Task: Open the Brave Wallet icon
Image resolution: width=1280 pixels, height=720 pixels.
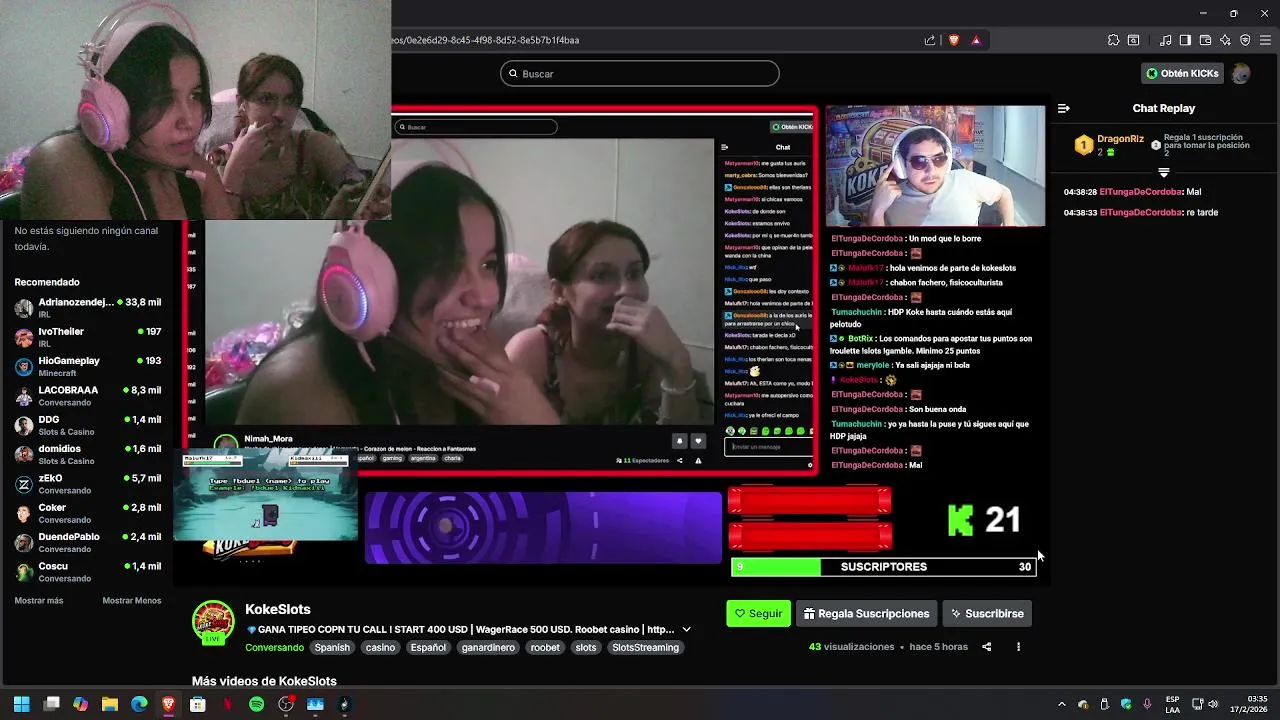Action: point(1205,40)
